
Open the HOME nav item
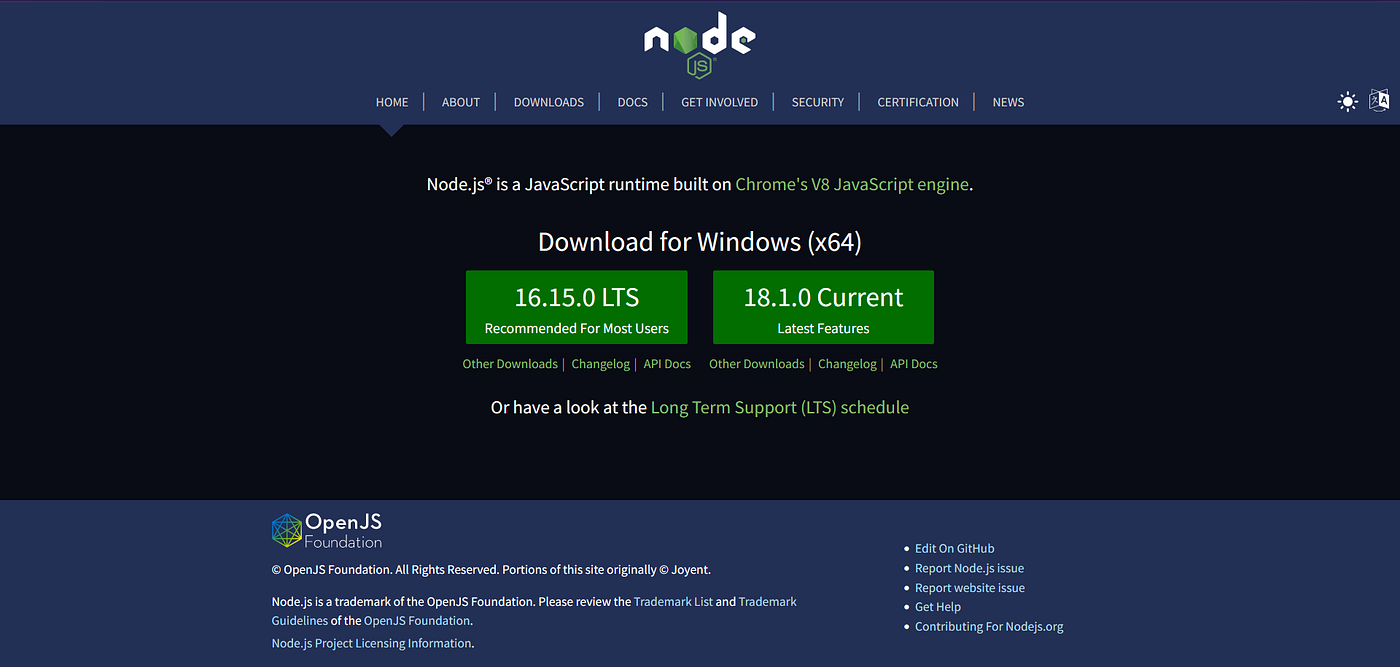coord(392,102)
